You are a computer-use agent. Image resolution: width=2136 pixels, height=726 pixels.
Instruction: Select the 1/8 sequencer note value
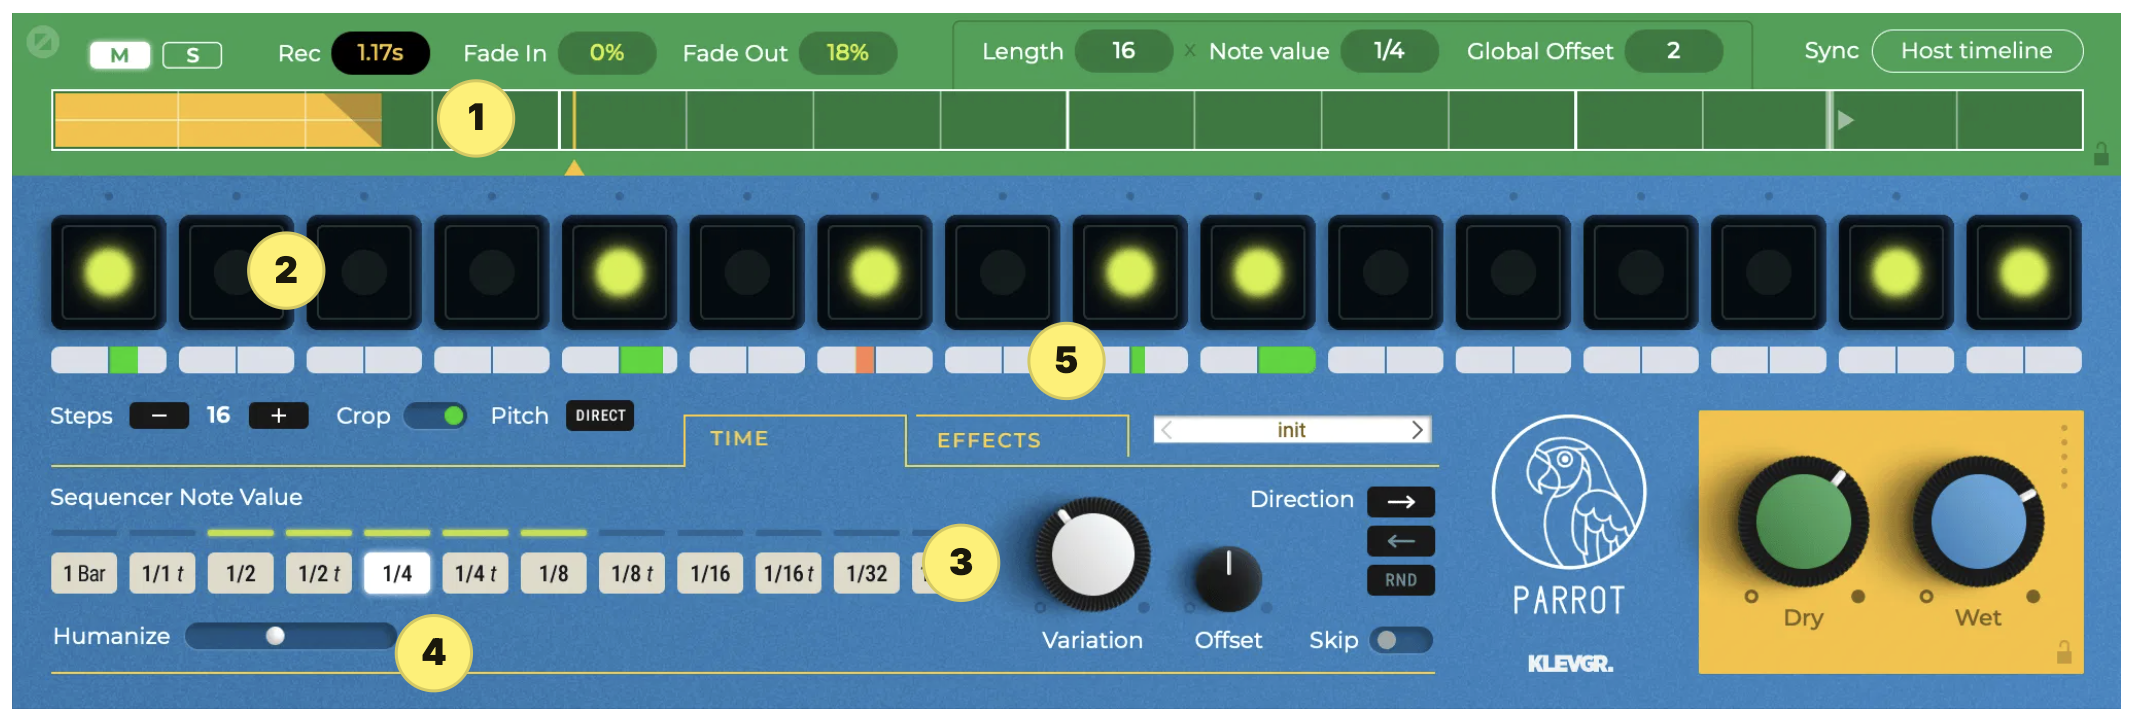pyautogui.click(x=553, y=574)
